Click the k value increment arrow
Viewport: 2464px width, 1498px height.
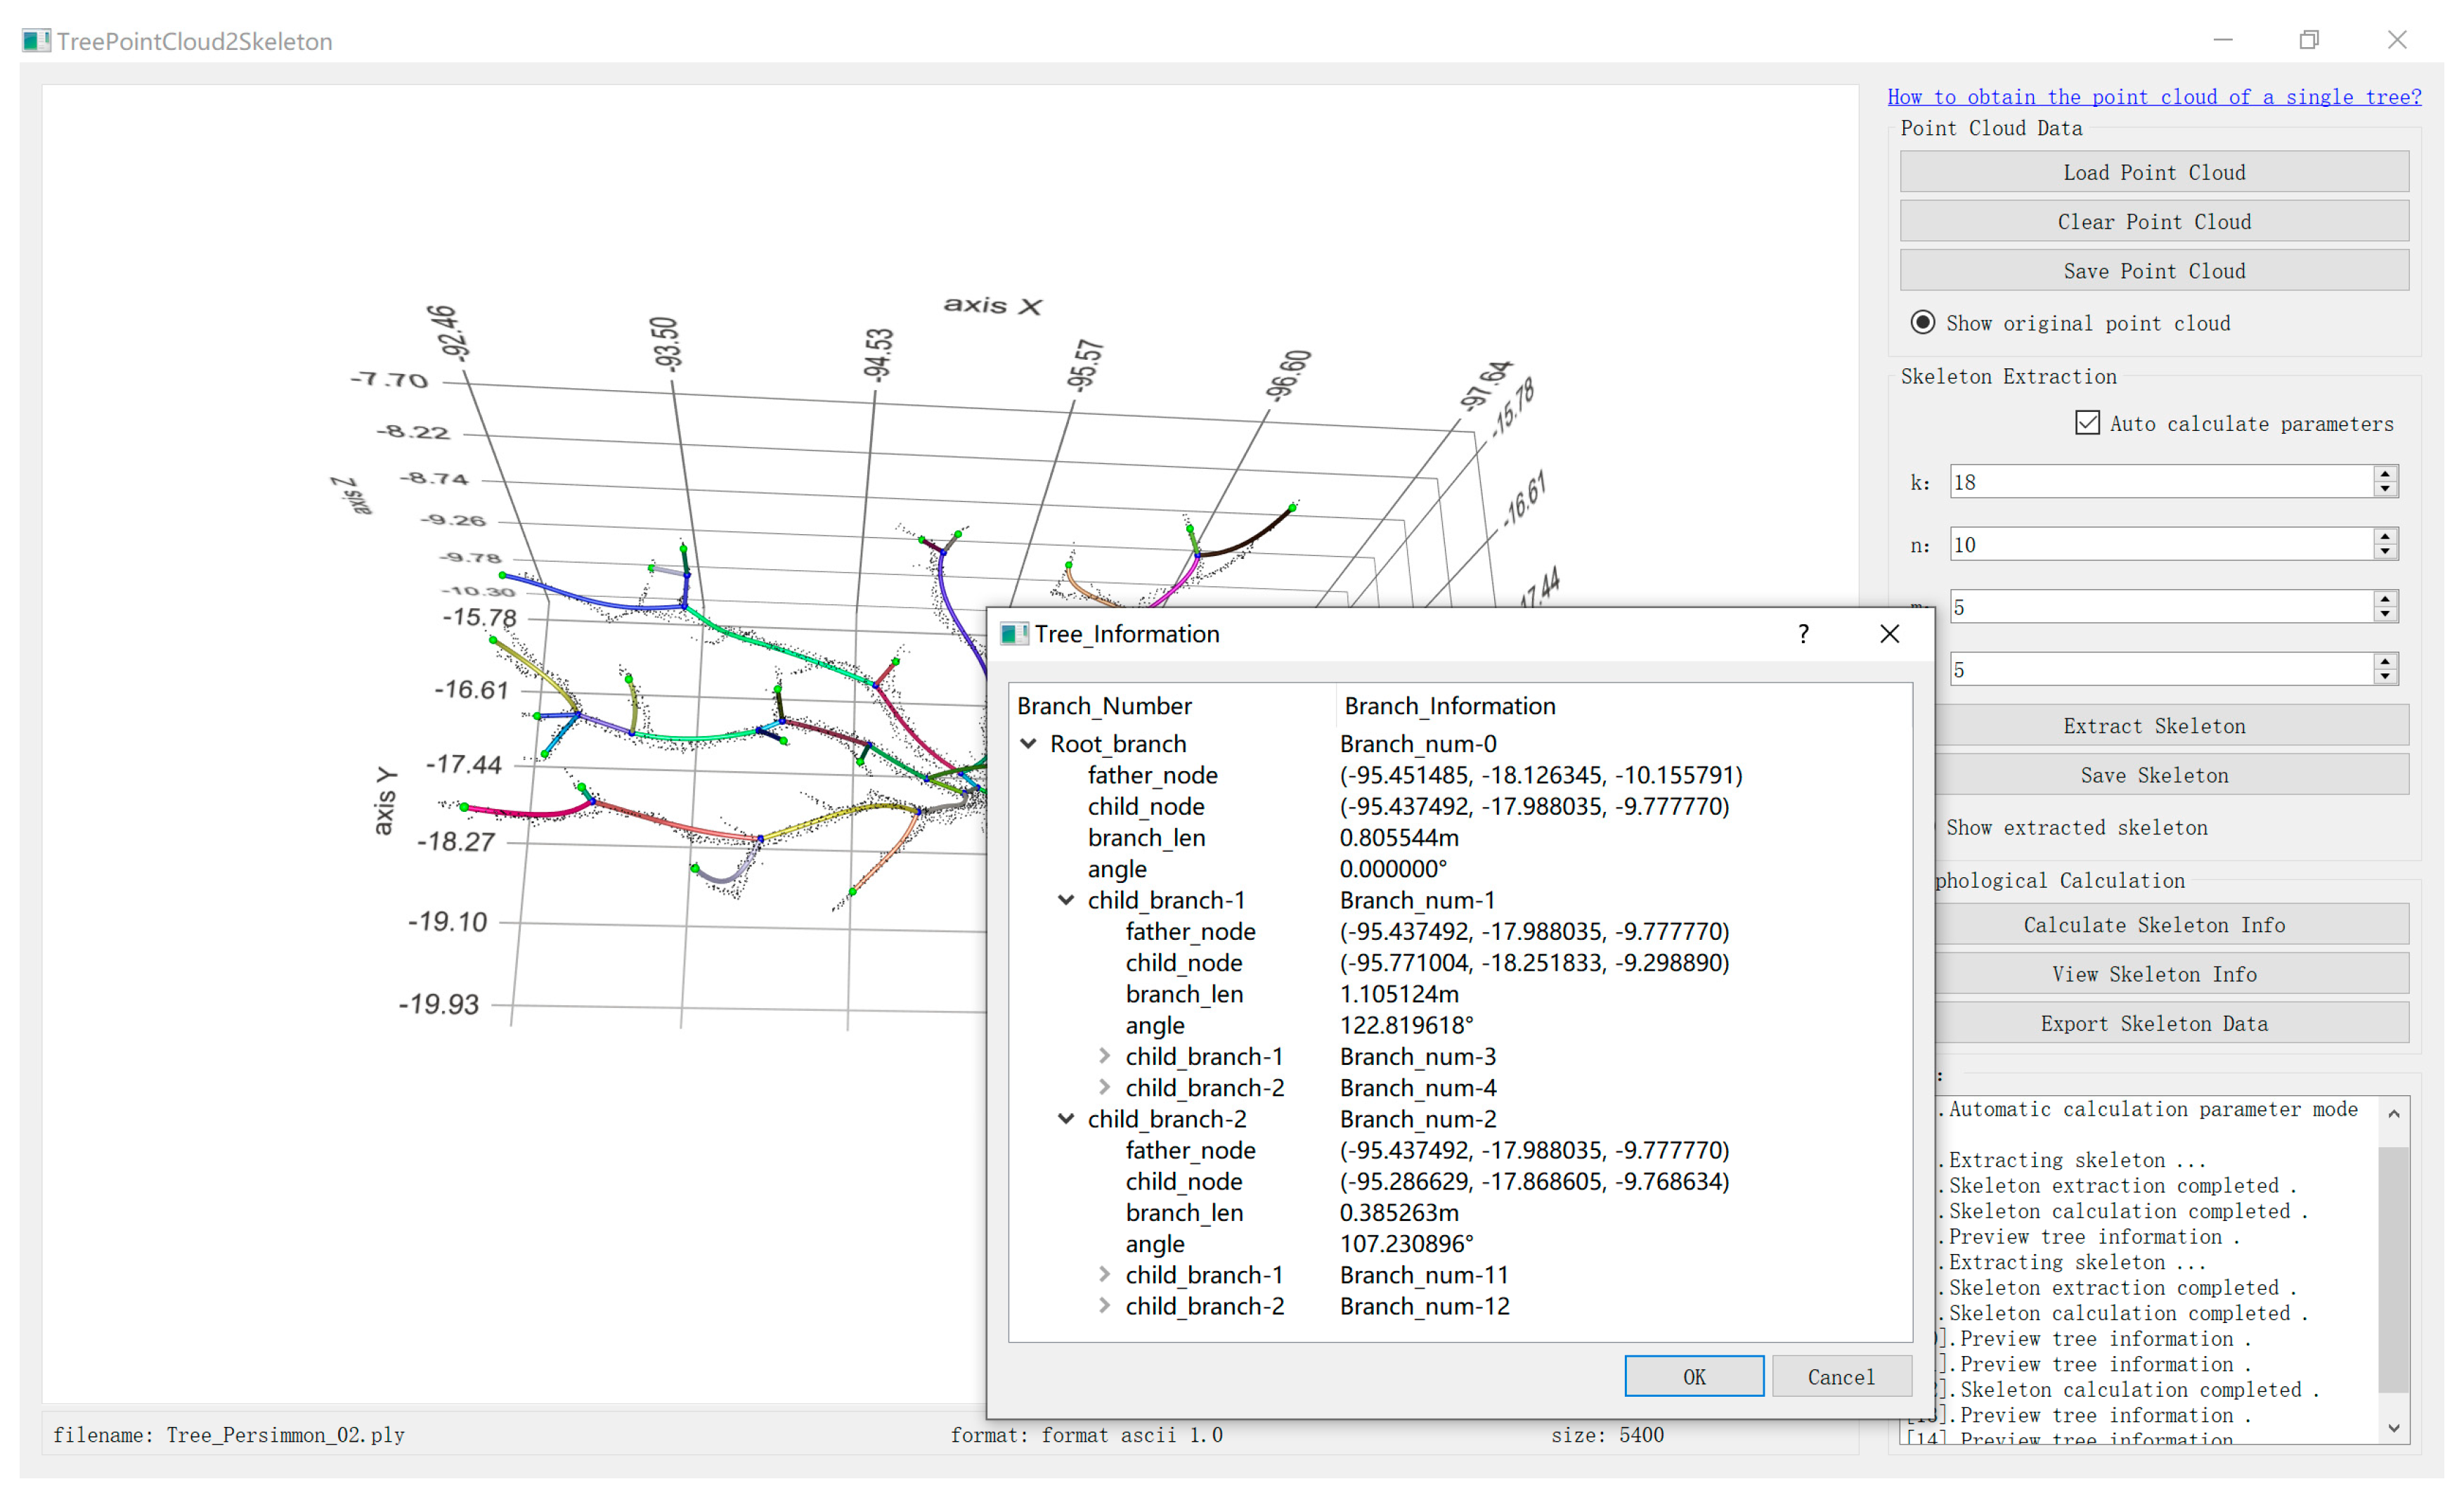tap(2385, 473)
